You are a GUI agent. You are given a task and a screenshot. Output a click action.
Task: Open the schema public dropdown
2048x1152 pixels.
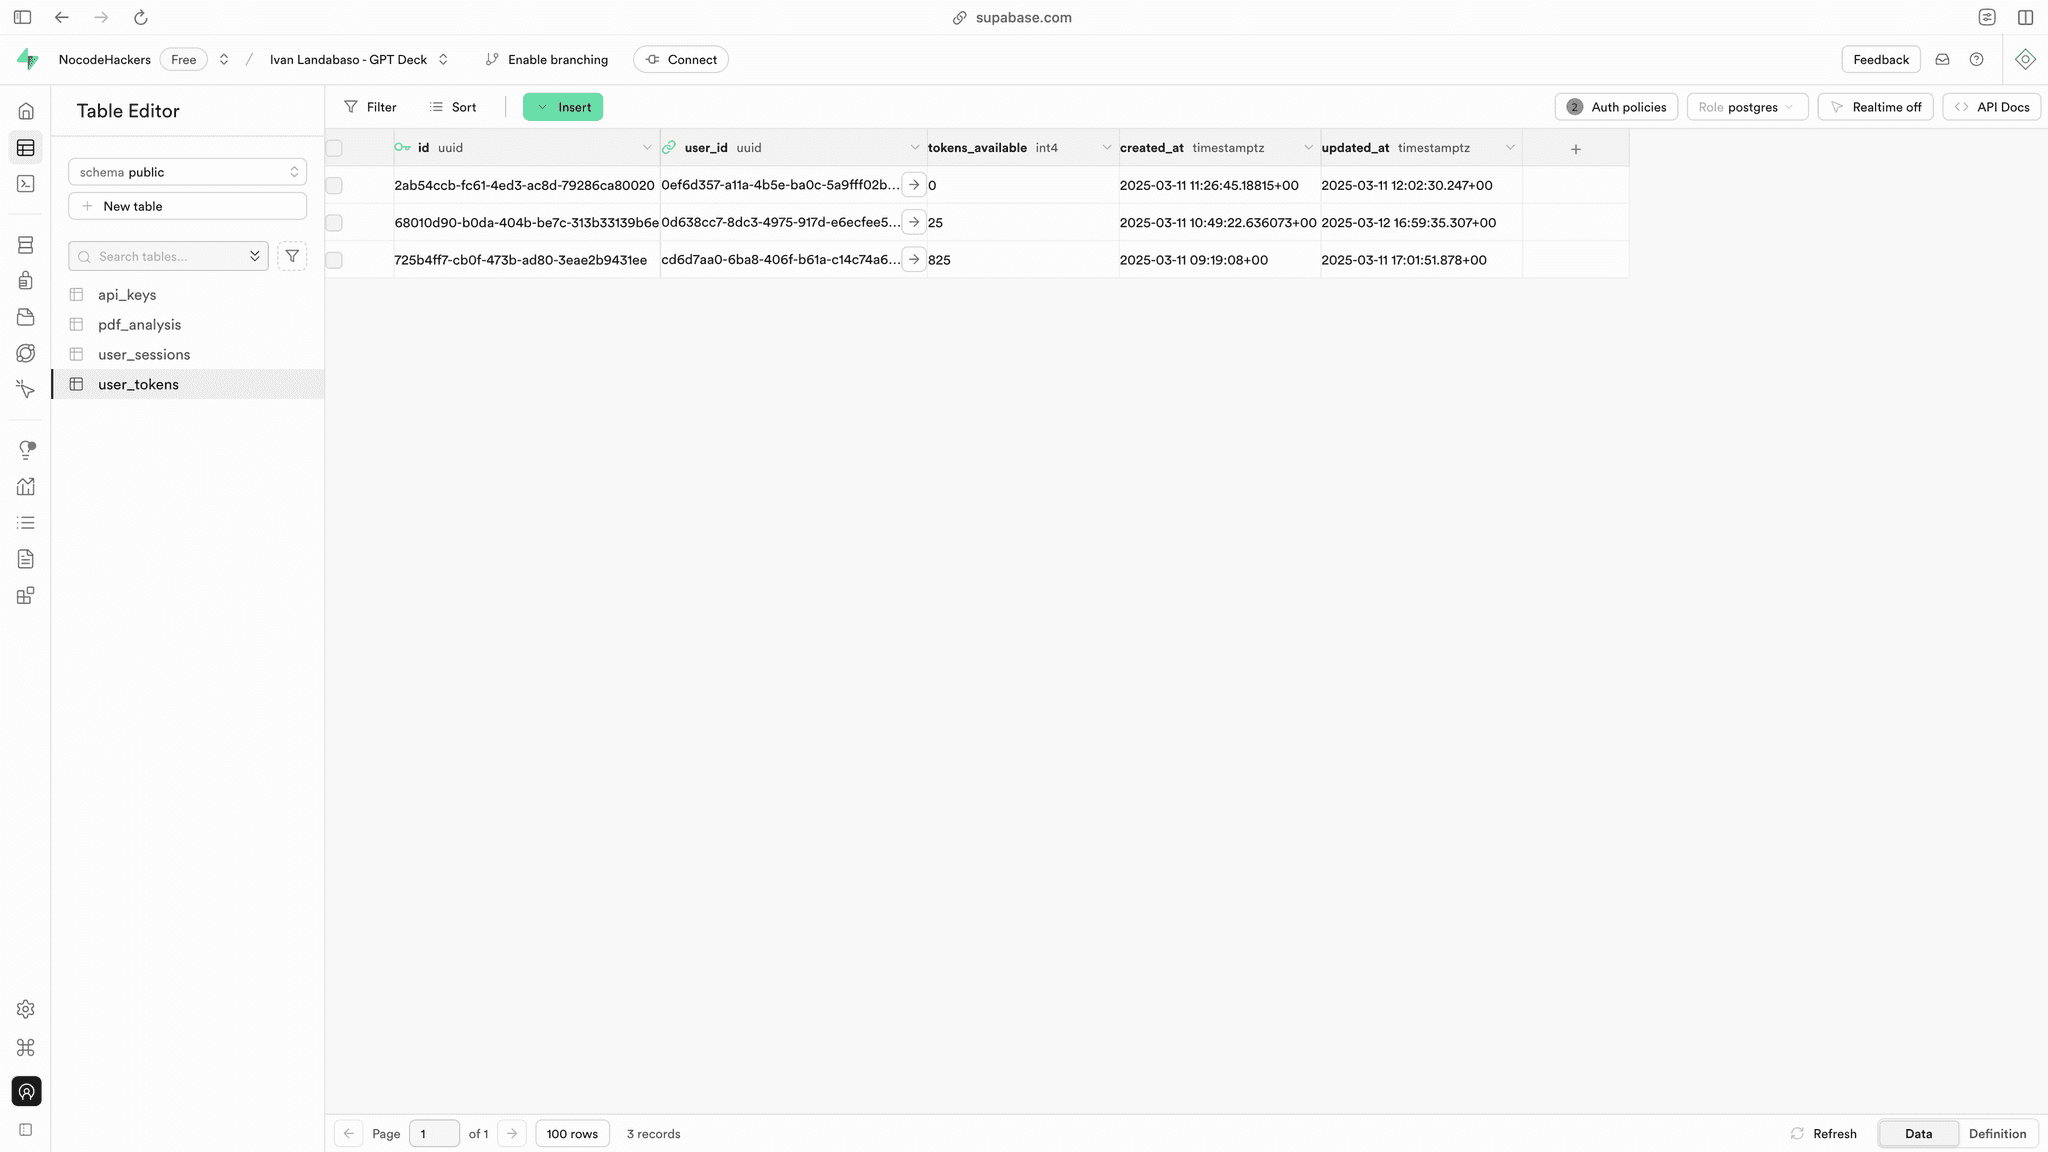coord(187,171)
